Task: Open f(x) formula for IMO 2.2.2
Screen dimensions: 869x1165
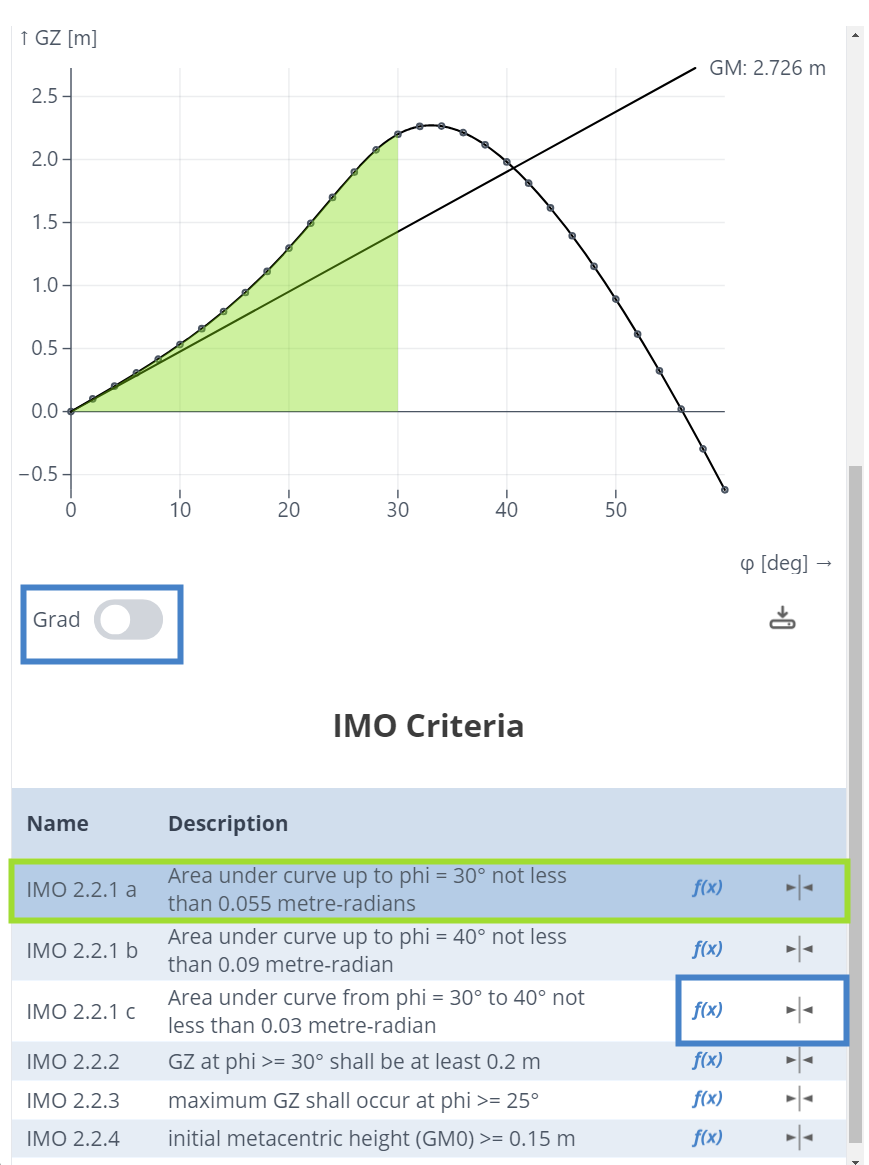Action: coord(707,1060)
